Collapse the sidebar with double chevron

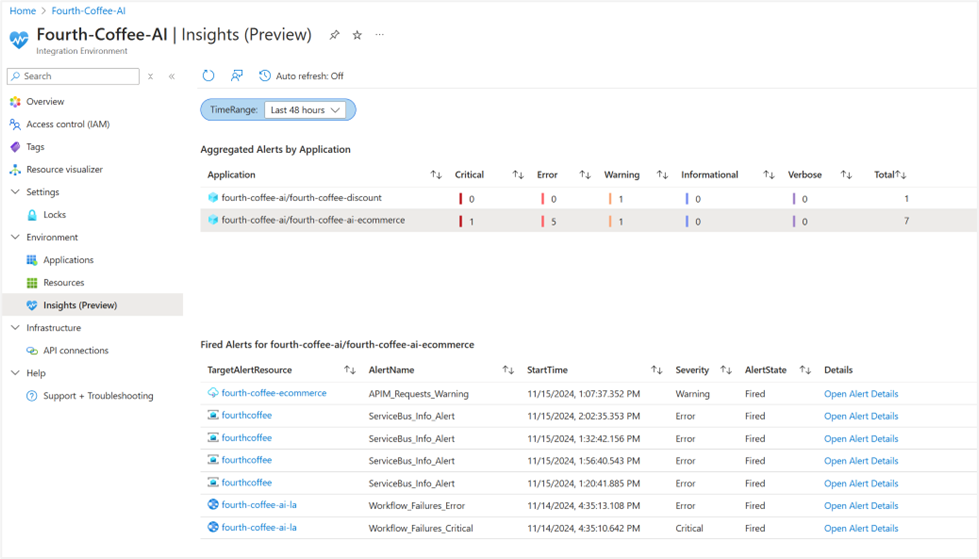click(x=172, y=76)
